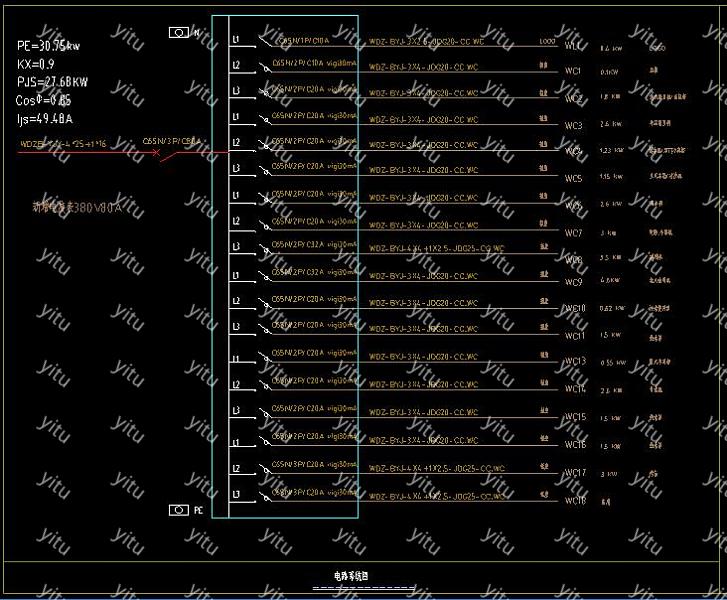The height and width of the screenshot is (600, 727).
Task: Select the breaker switch symbol on the WC17 row
Action: click(x=263, y=471)
